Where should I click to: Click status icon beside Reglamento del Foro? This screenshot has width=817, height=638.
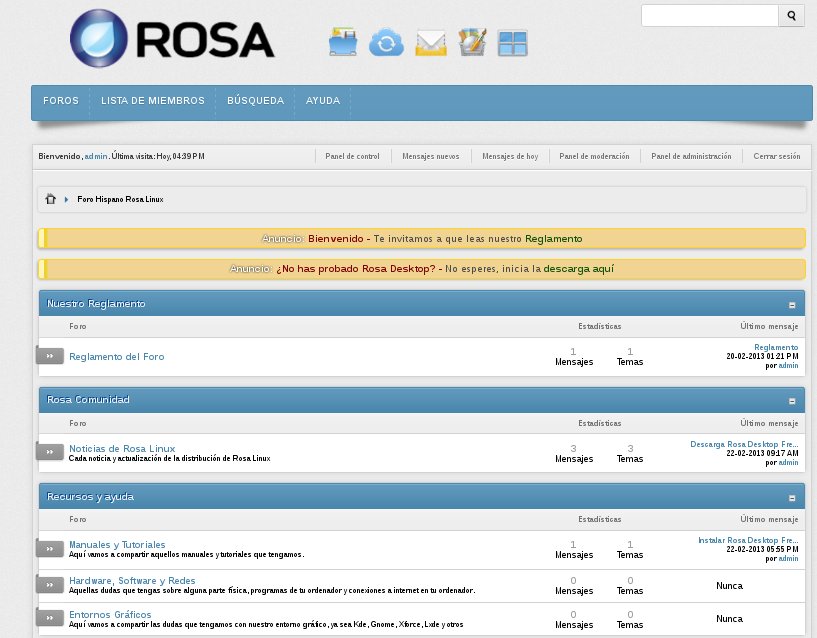50,356
